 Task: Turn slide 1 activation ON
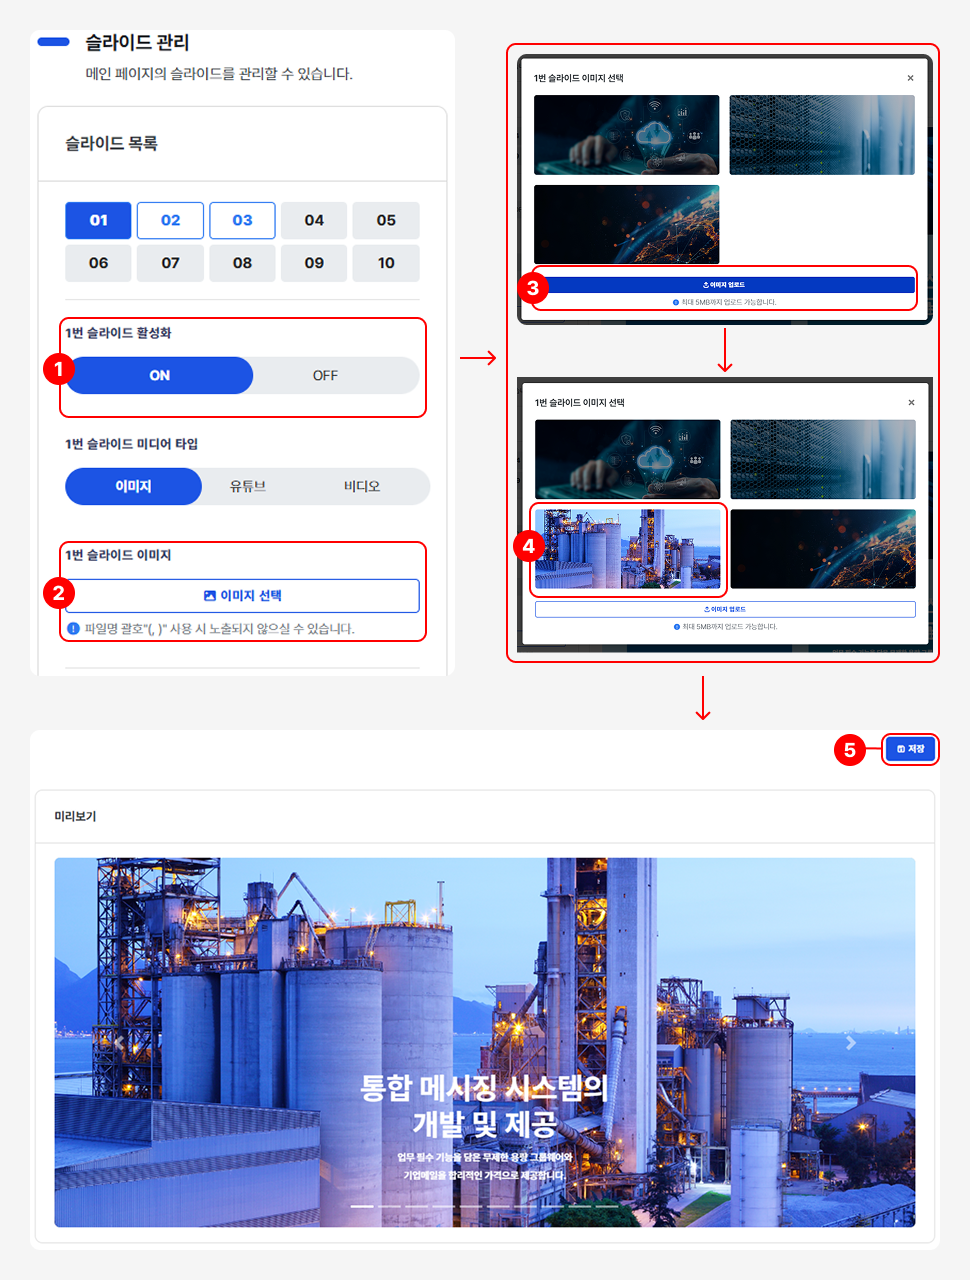point(160,376)
